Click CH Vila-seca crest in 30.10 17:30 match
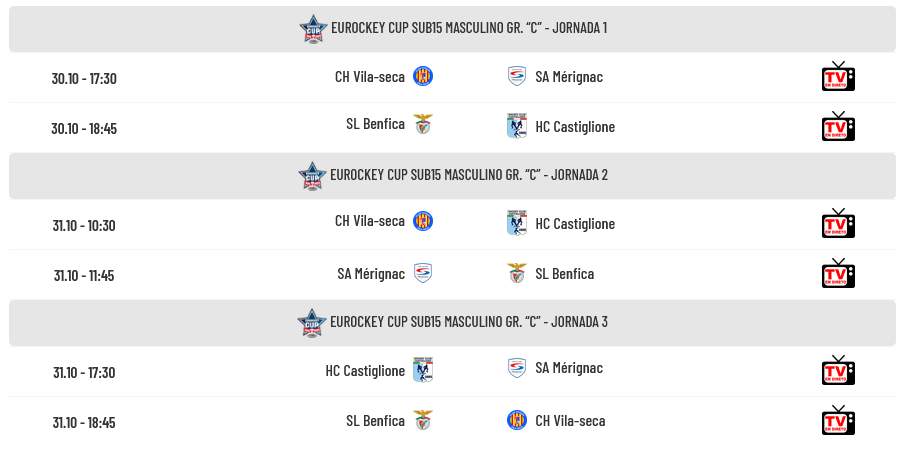Screen dimensions: 903x456 [x=423, y=76]
